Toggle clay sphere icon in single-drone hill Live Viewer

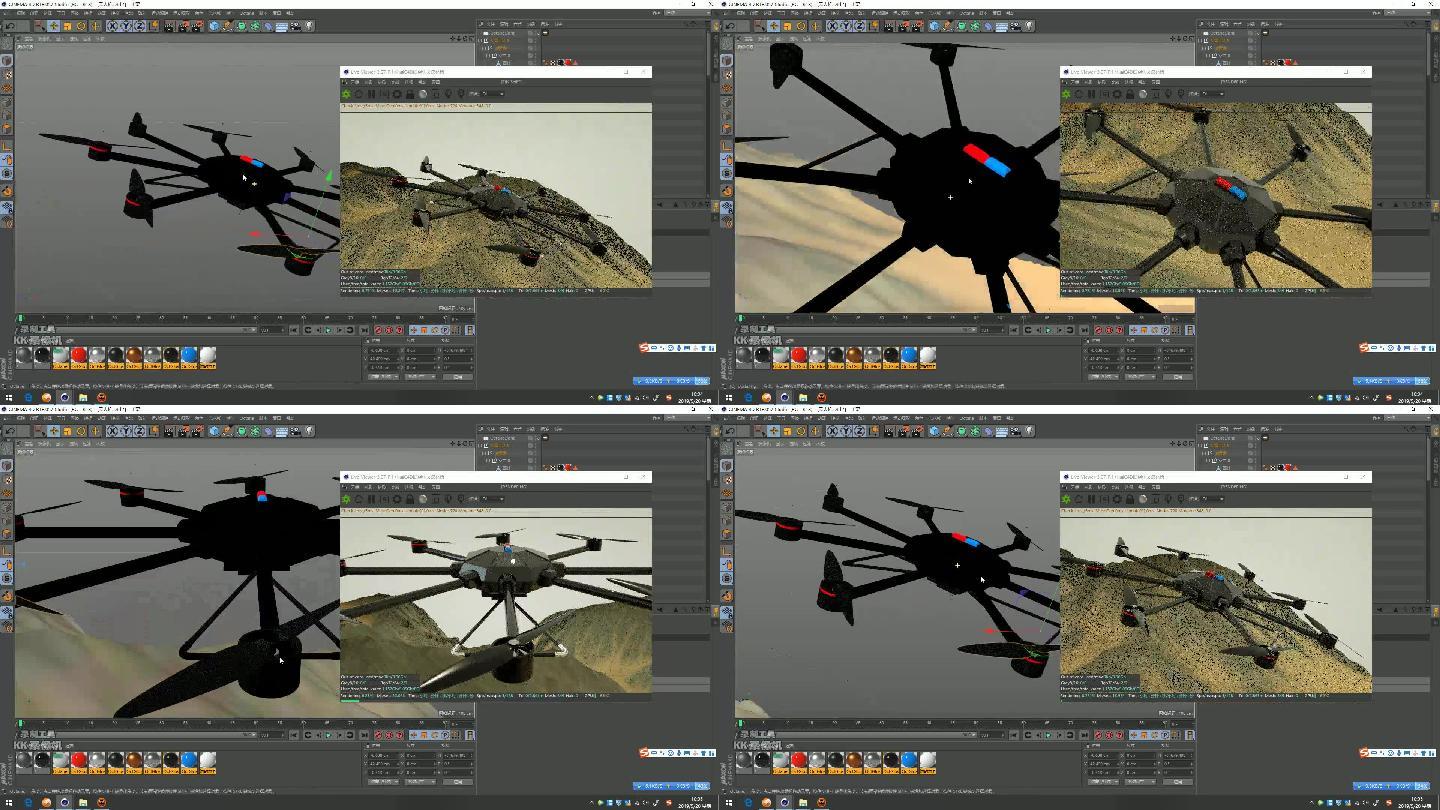[x=423, y=94]
